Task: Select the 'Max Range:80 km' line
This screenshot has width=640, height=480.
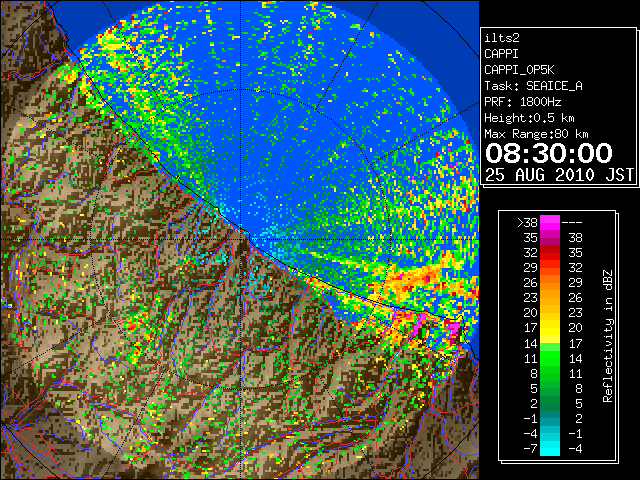Action: point(536,134)
